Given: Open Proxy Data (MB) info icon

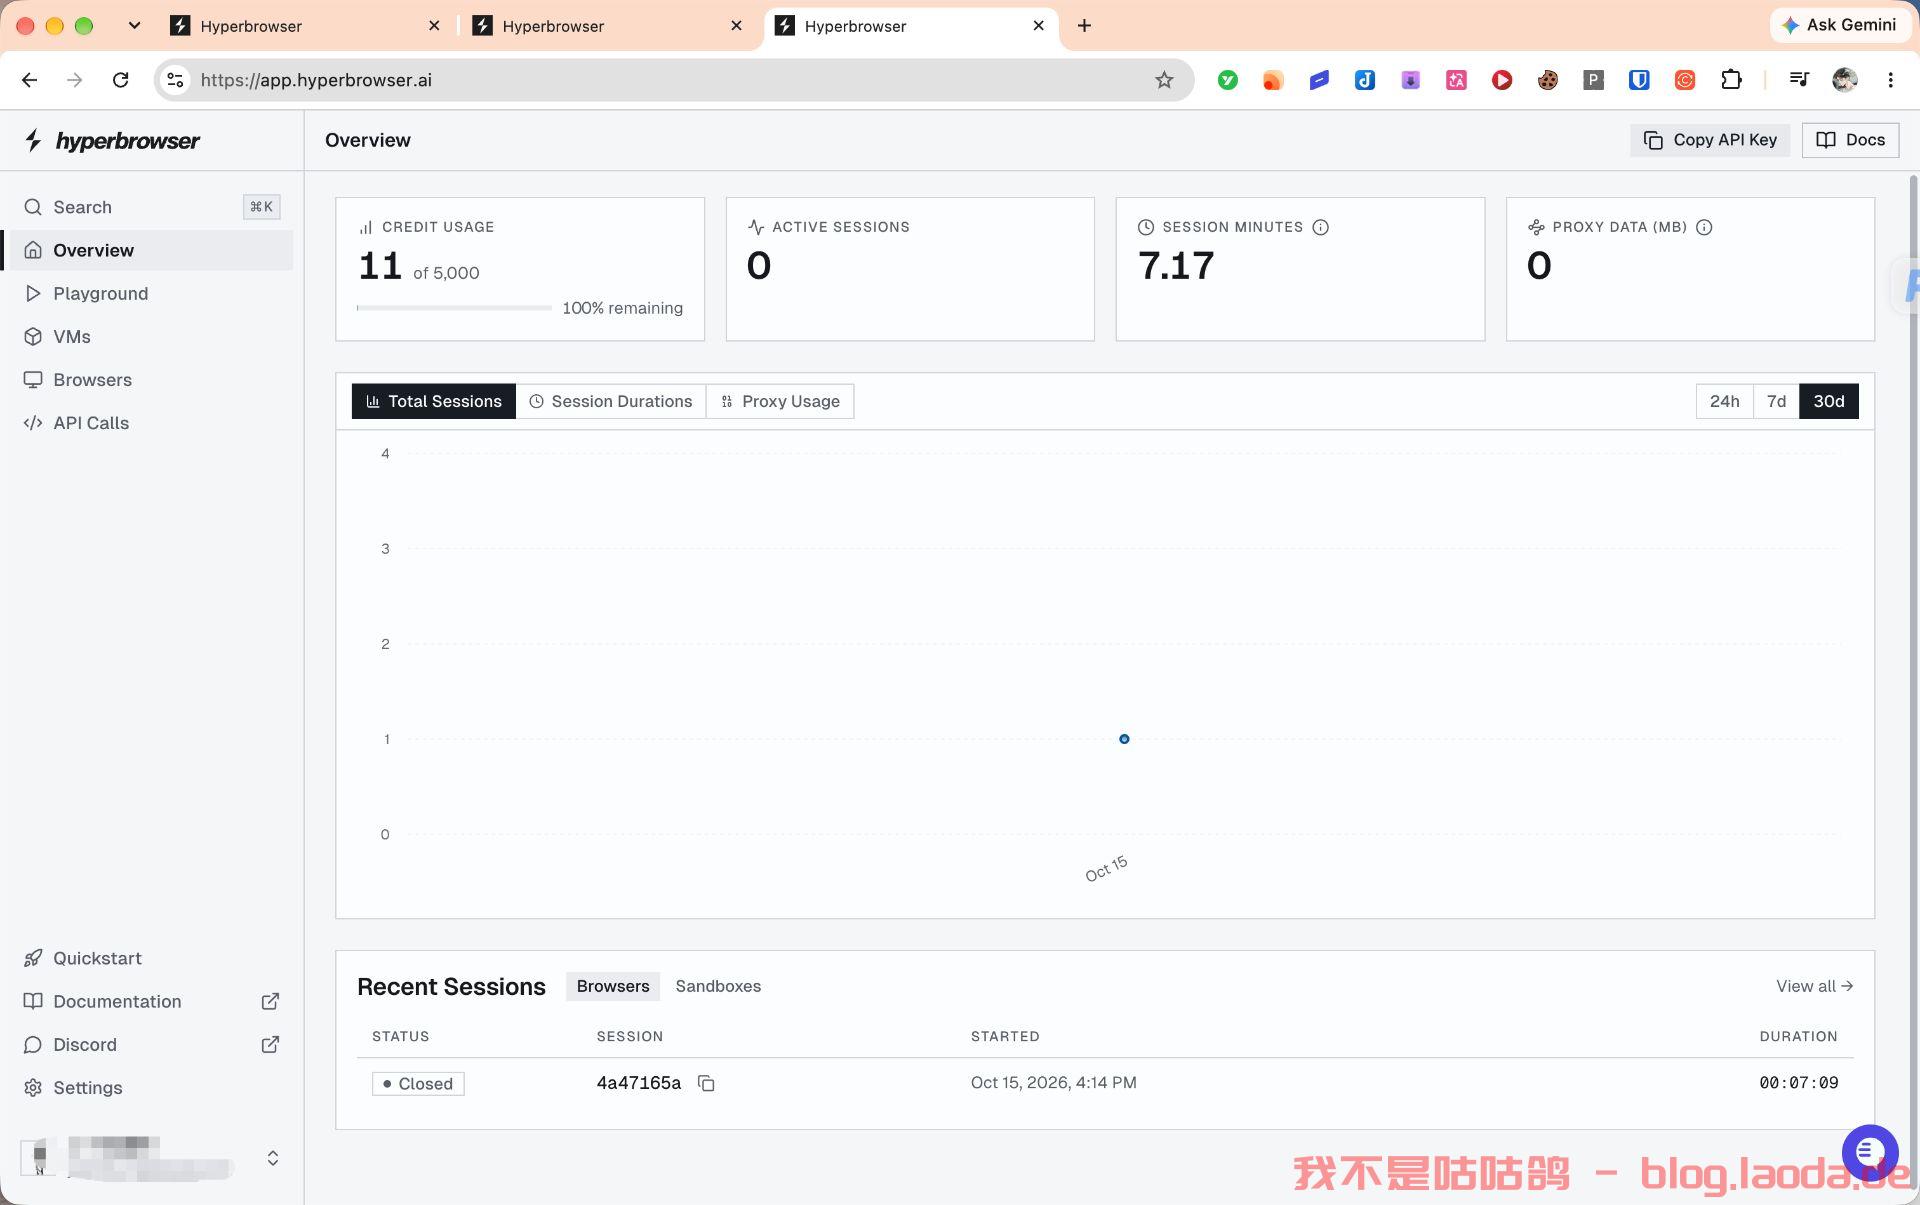Looking at the screenshot, I should point(1704,227).
